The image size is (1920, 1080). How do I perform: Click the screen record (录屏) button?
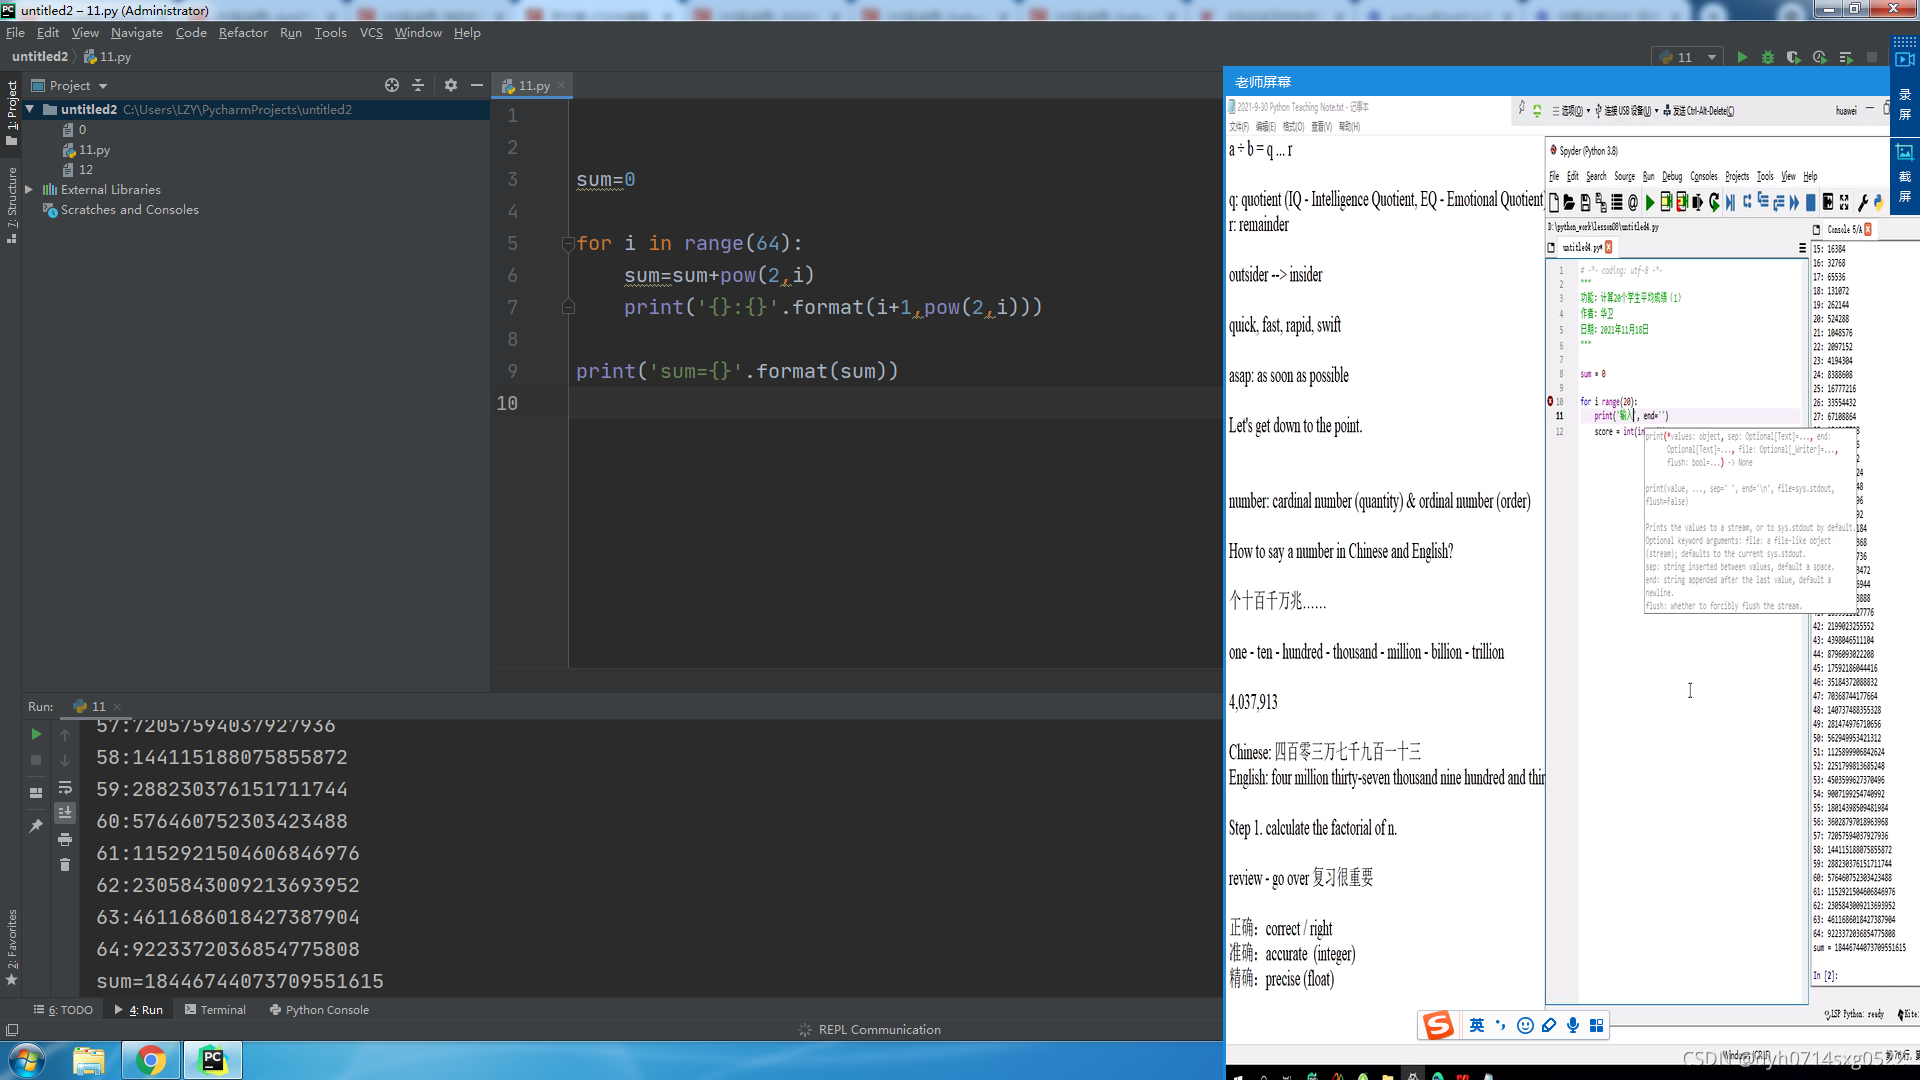point(1905,85)
